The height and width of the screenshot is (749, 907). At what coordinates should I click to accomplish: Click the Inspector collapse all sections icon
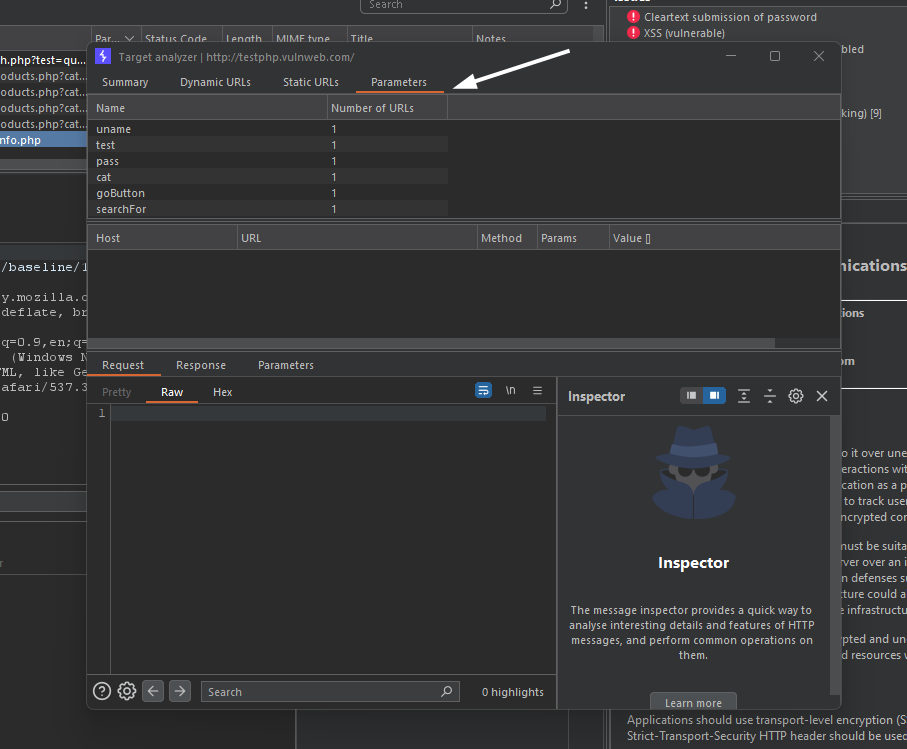770,396
